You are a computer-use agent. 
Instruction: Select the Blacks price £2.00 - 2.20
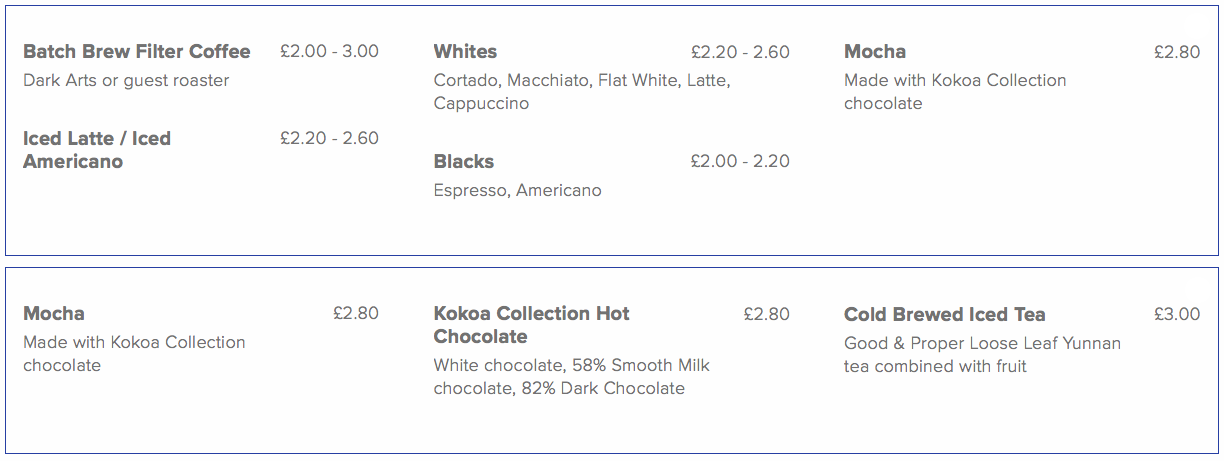(740, 161)
